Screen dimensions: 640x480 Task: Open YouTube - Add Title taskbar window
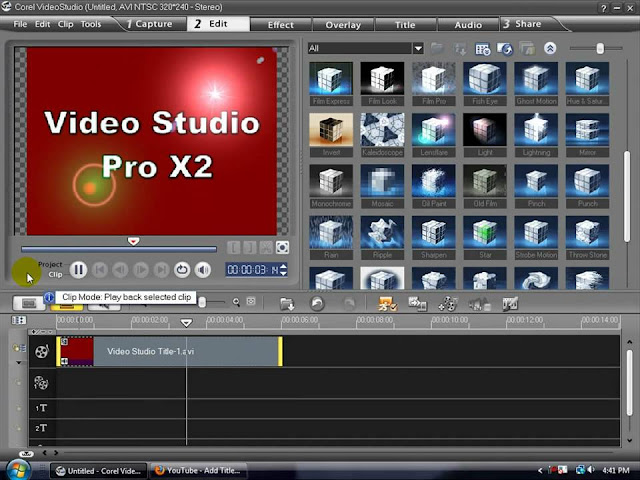point(198,471)
